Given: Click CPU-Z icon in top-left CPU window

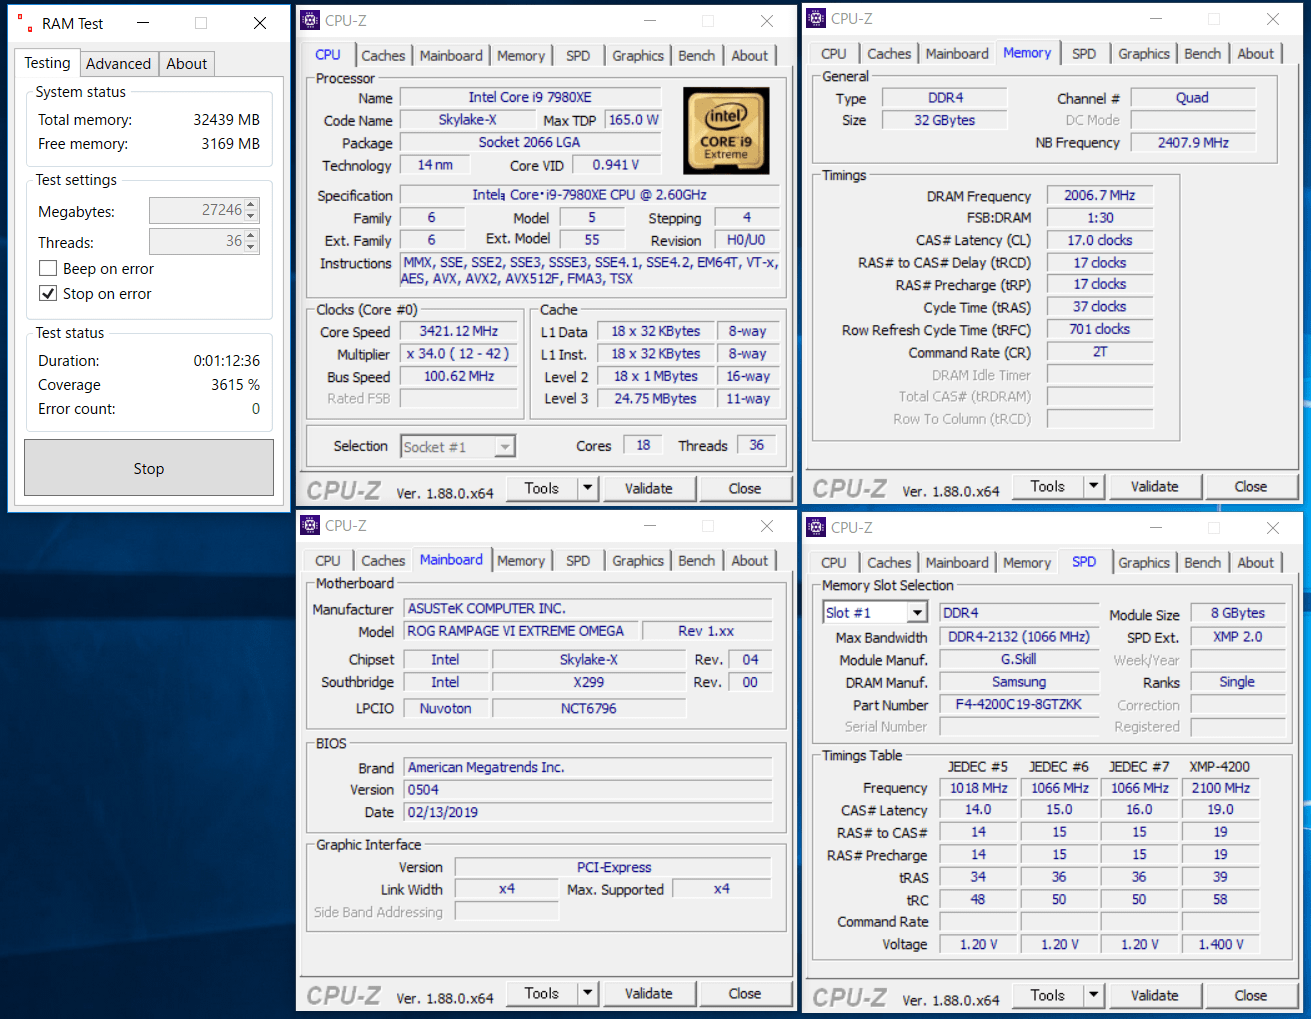Looking at the screenshot, I should pyautogui.click(x=311, y=20).
